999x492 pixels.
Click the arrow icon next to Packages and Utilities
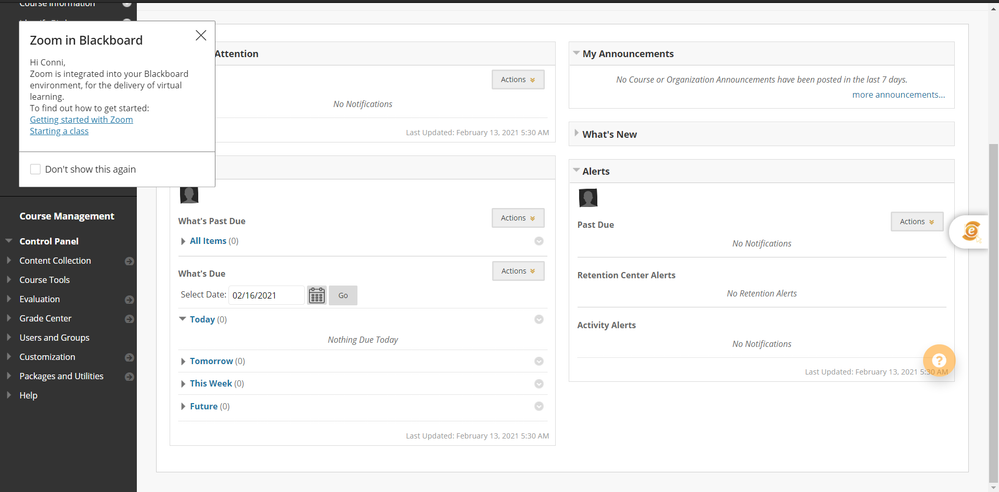[129, 377]
